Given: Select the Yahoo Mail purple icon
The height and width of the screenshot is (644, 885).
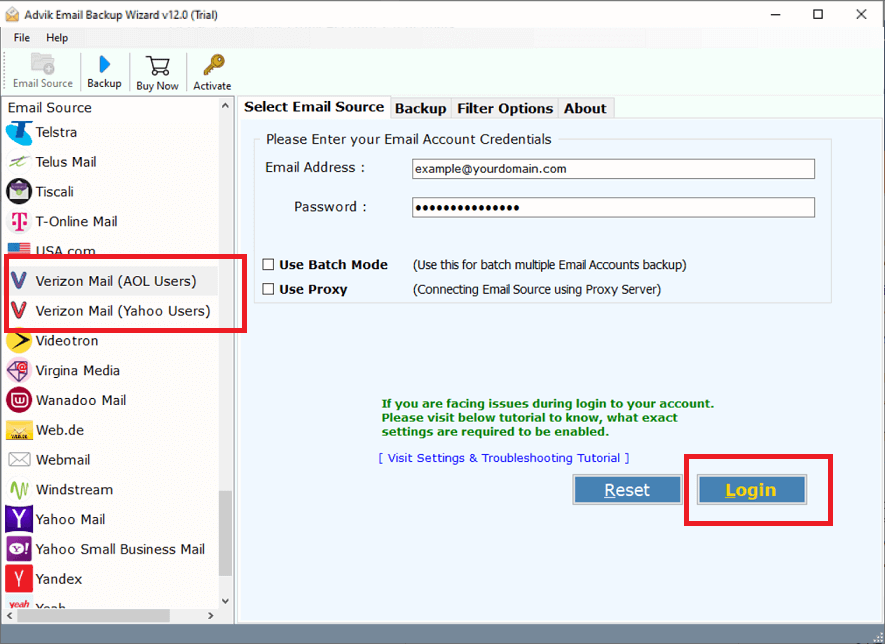Looking at the screenshot, I should point(19,519).
